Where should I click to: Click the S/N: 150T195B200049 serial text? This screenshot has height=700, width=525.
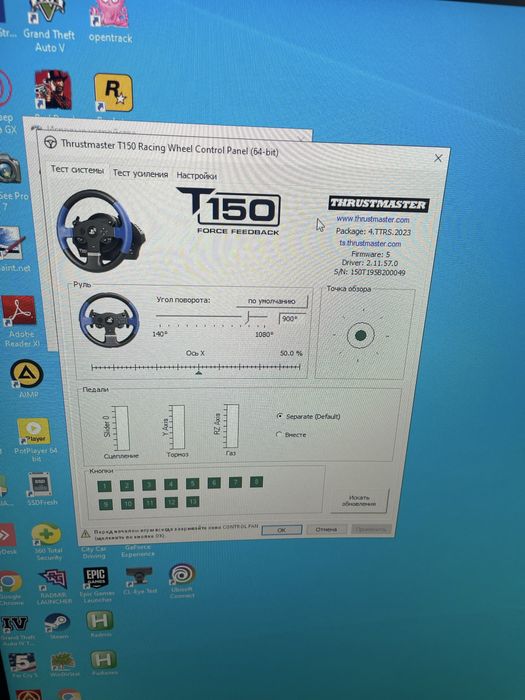369,272
